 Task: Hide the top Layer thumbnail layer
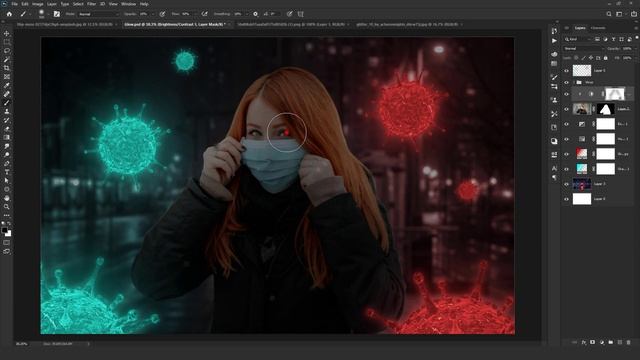coord(566,71)
